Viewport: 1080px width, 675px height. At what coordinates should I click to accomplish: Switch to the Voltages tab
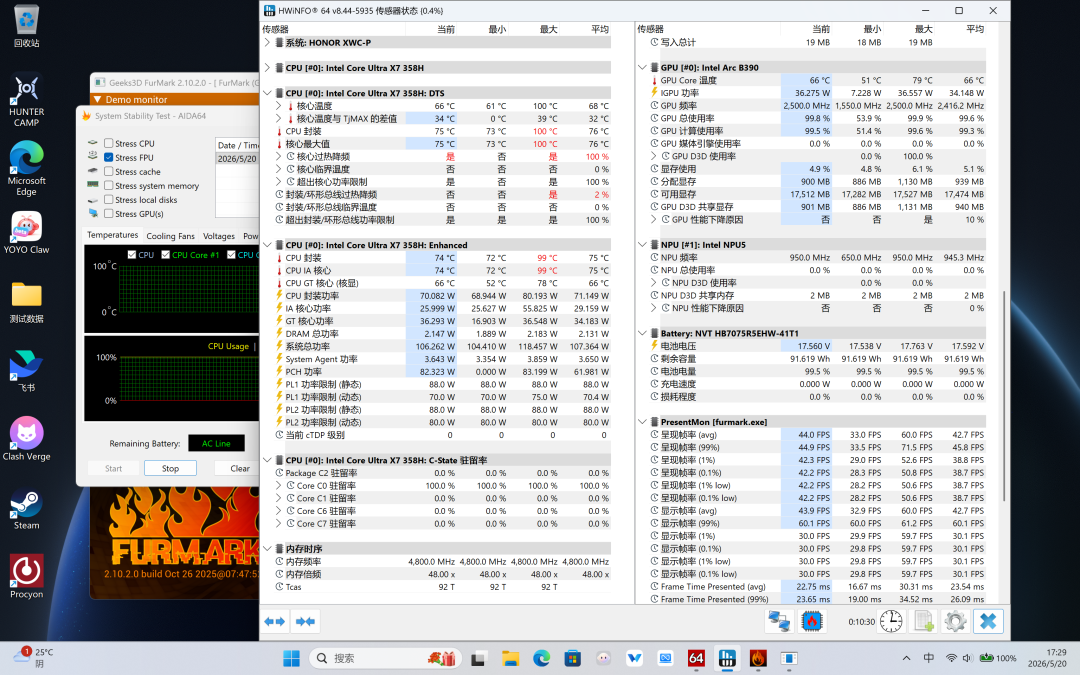click(x=219, y=236)
